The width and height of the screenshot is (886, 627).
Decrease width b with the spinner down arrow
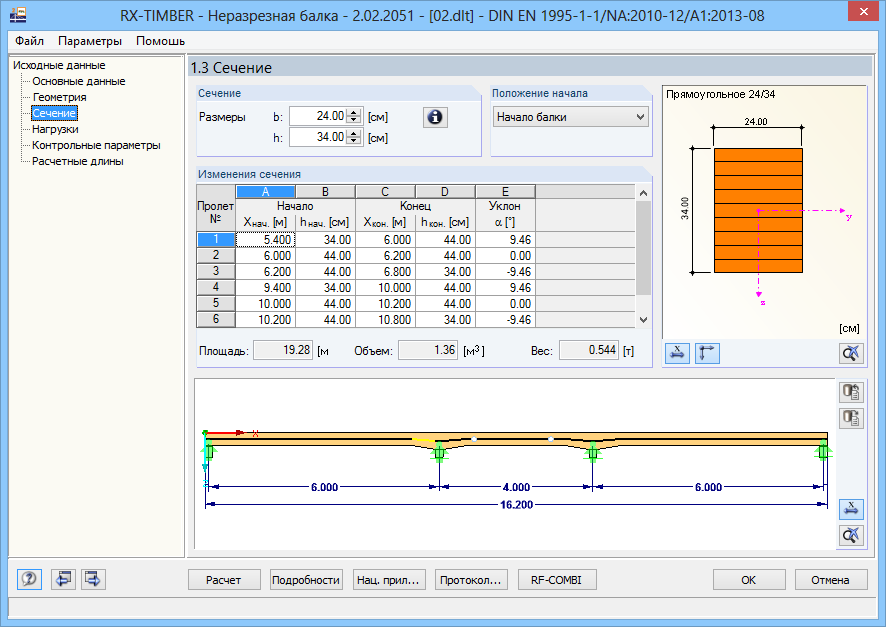click(x=354, y=120)
